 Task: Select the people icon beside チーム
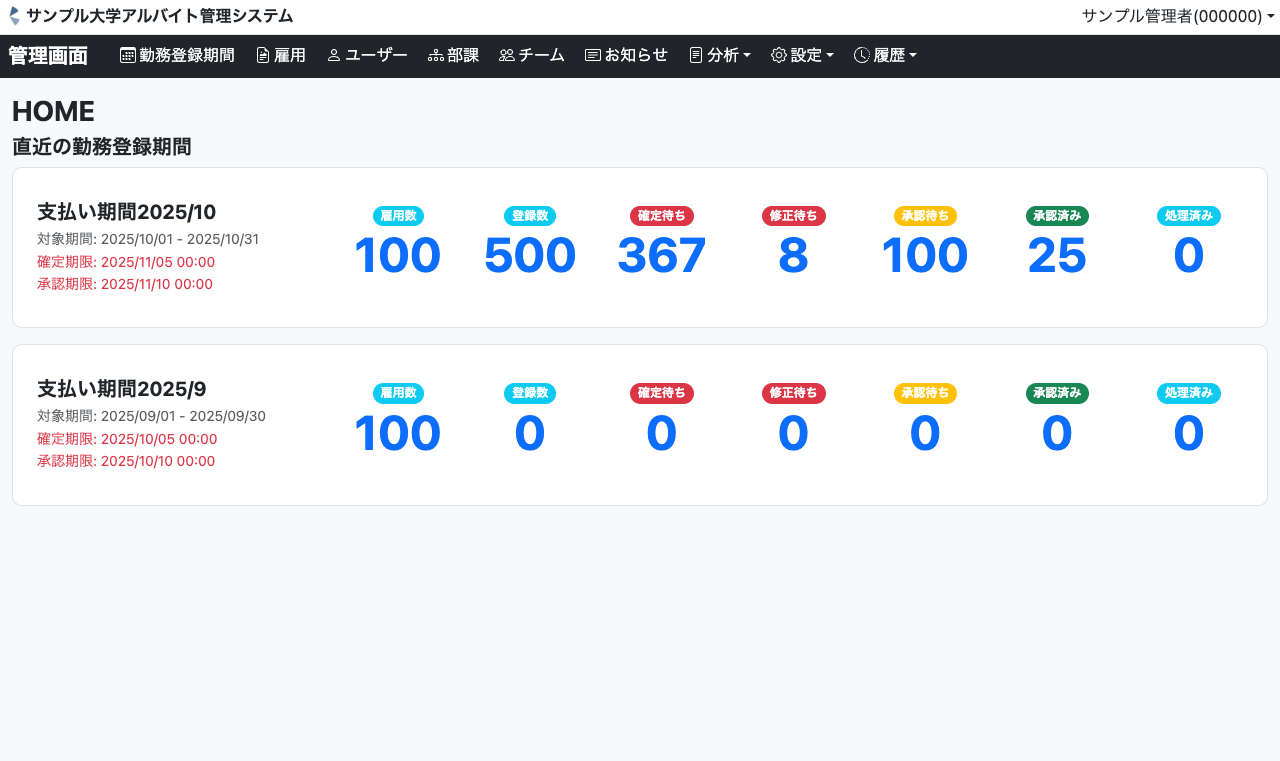coord(506,55)
